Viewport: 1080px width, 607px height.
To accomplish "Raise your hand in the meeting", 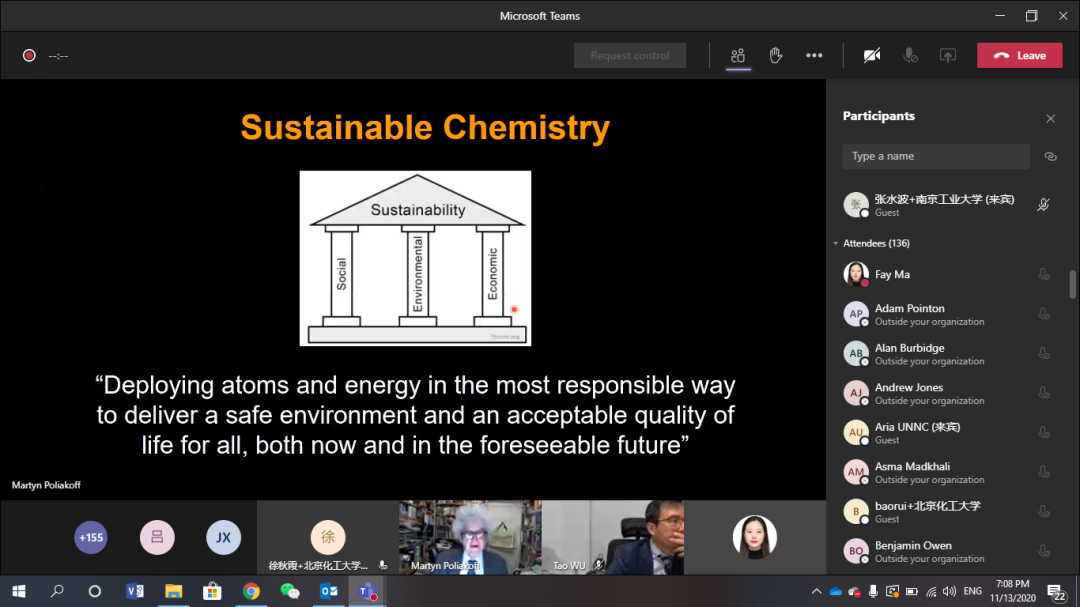I will pos(776,56).
